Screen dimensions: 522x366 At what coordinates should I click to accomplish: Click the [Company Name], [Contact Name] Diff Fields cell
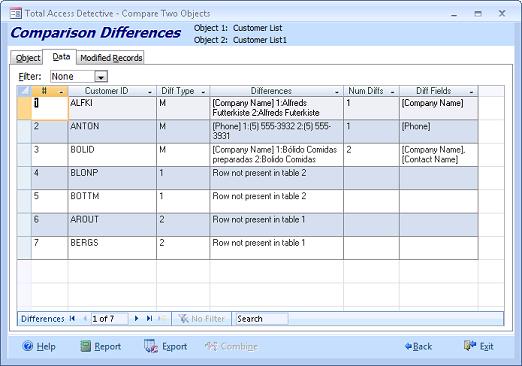click(x=439, y=155)
